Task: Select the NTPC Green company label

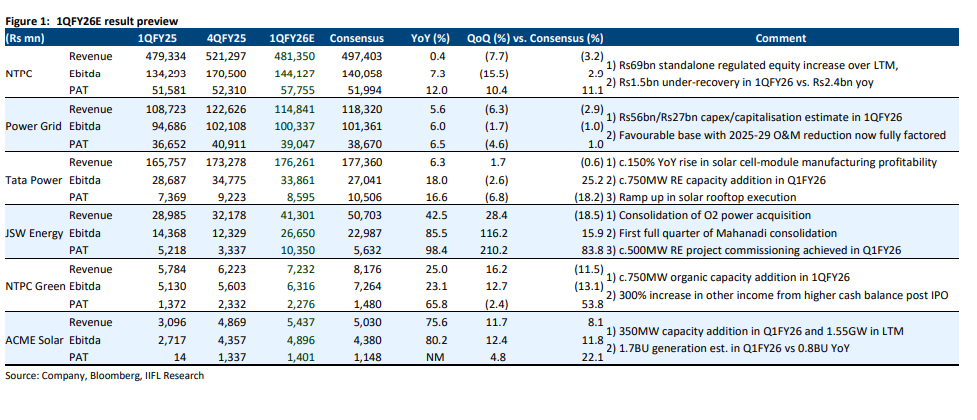Action: tap(34, 286)
